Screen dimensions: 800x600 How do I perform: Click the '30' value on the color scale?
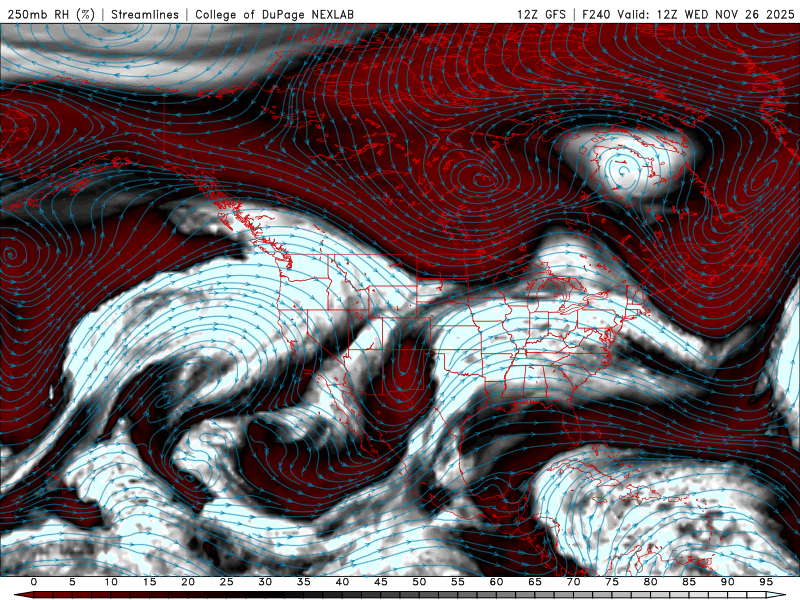[265, 582]
